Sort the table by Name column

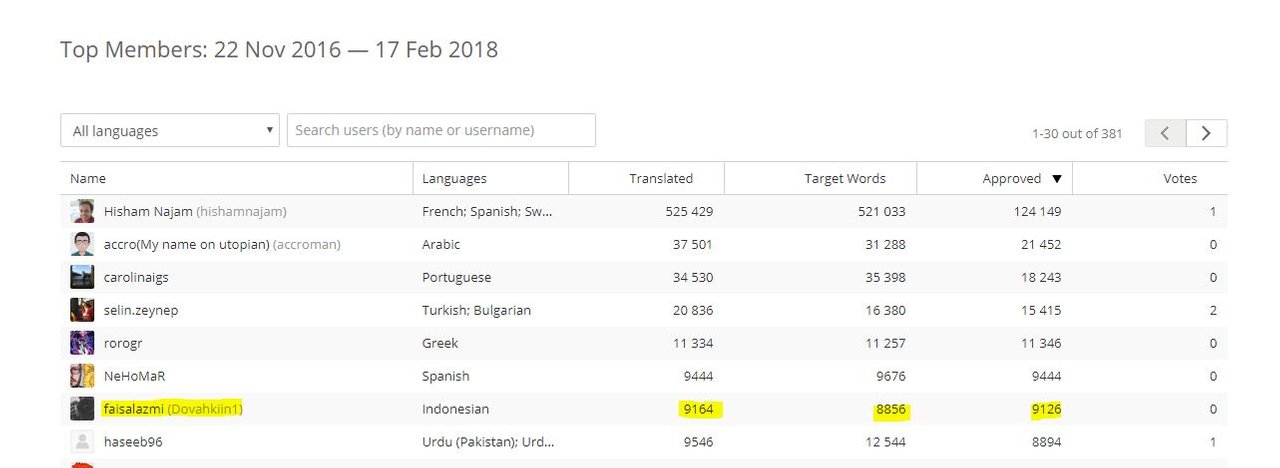pyautogui.click(x=88, y=178)
